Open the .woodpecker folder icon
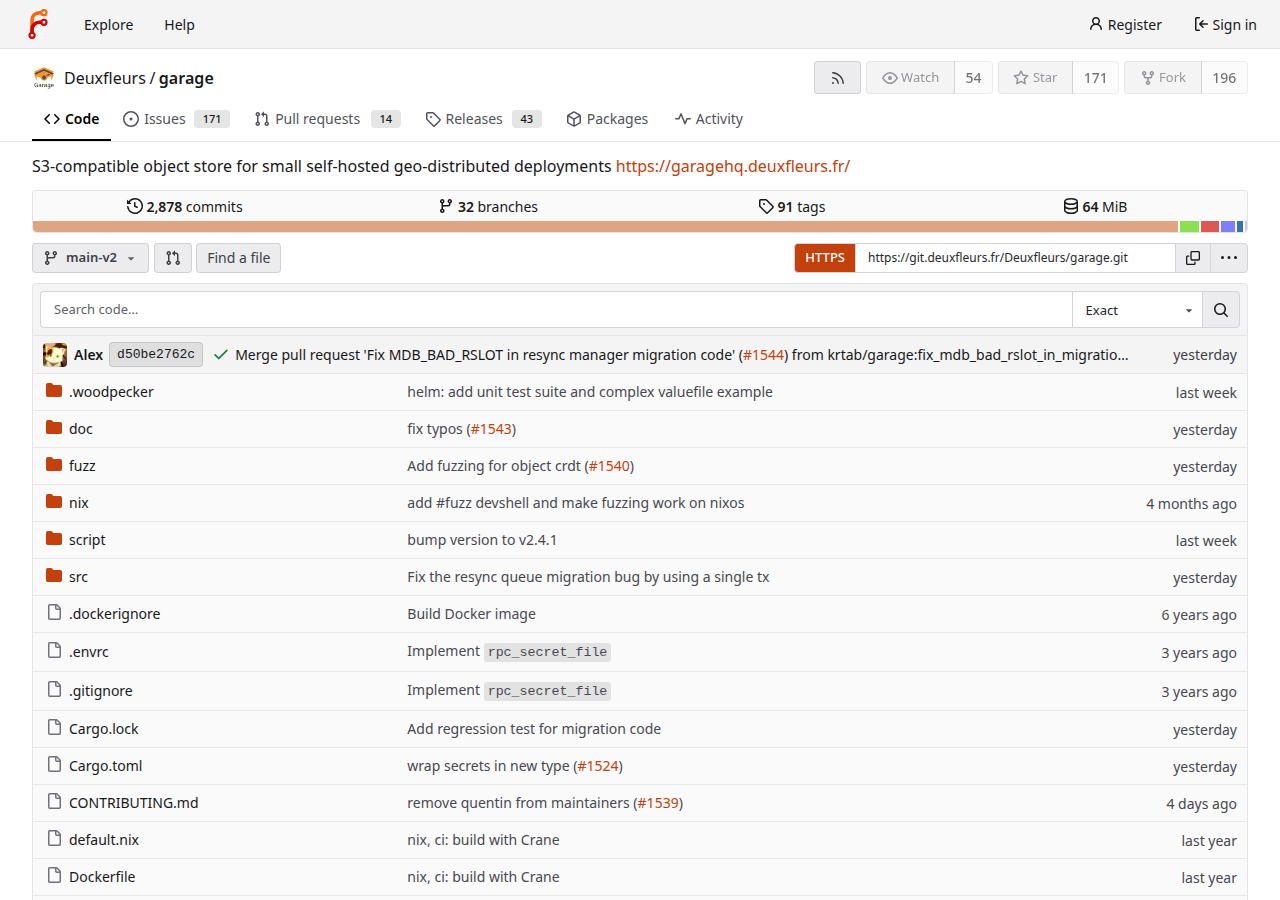The image size is (1280, 900). click(54, 391)
